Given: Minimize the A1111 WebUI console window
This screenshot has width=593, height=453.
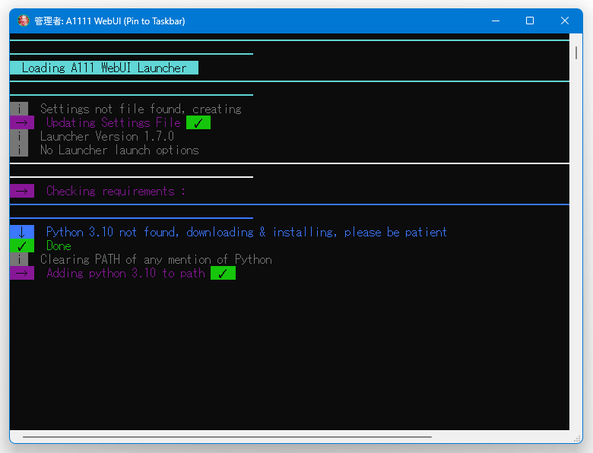Looking at the screenshot, I should click(495, 21).
